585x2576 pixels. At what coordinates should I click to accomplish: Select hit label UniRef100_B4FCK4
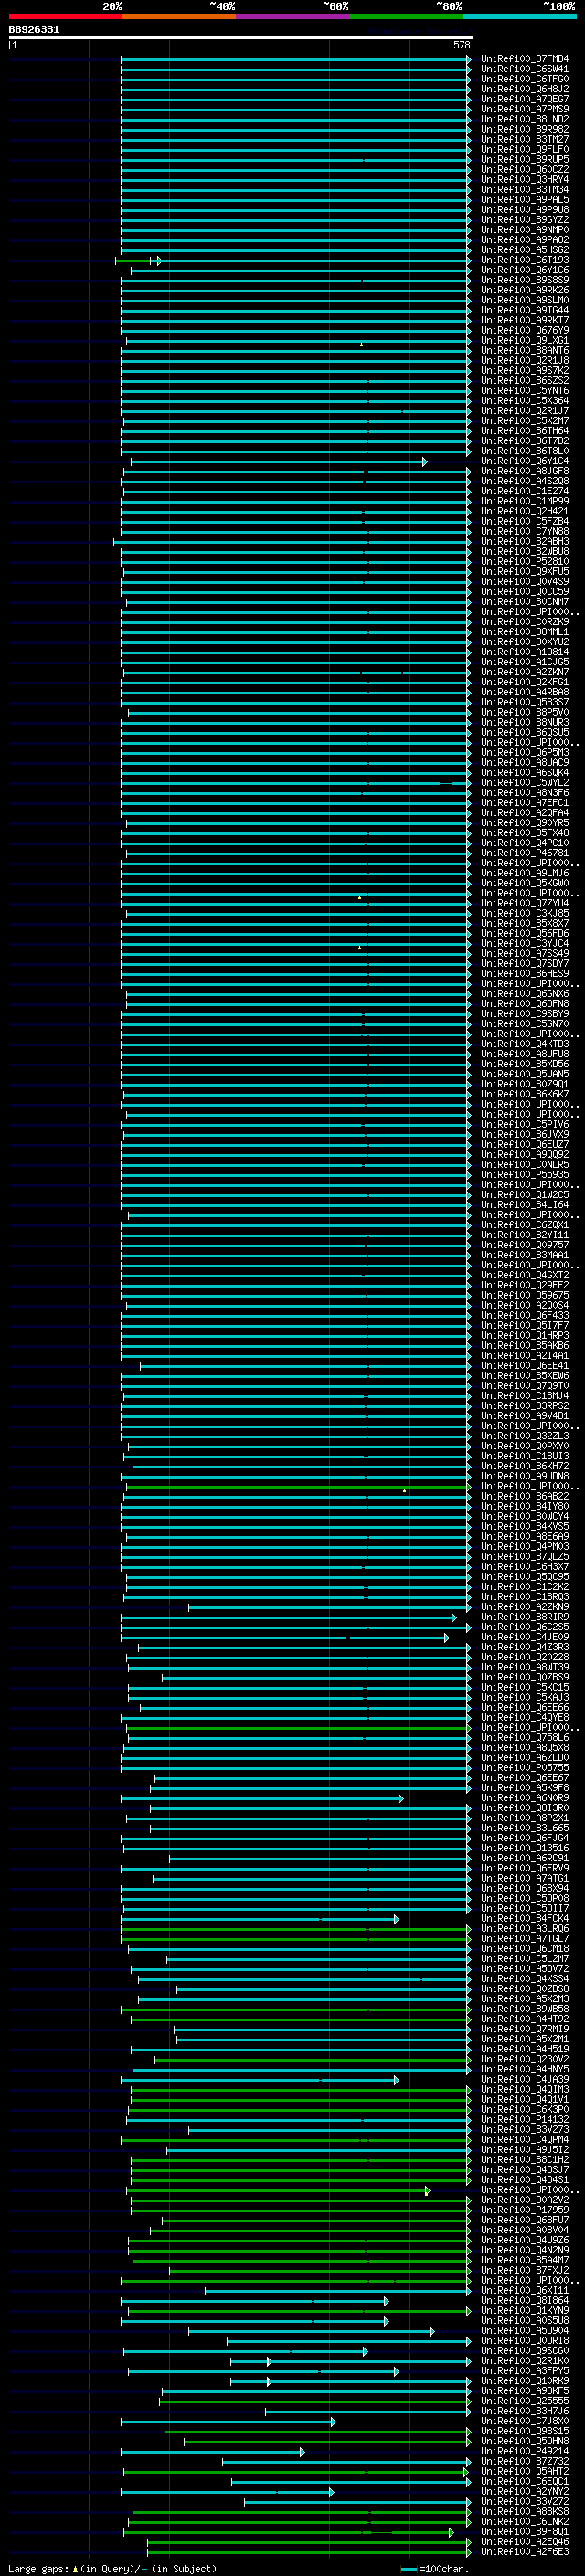click(x=524, y=1919)
